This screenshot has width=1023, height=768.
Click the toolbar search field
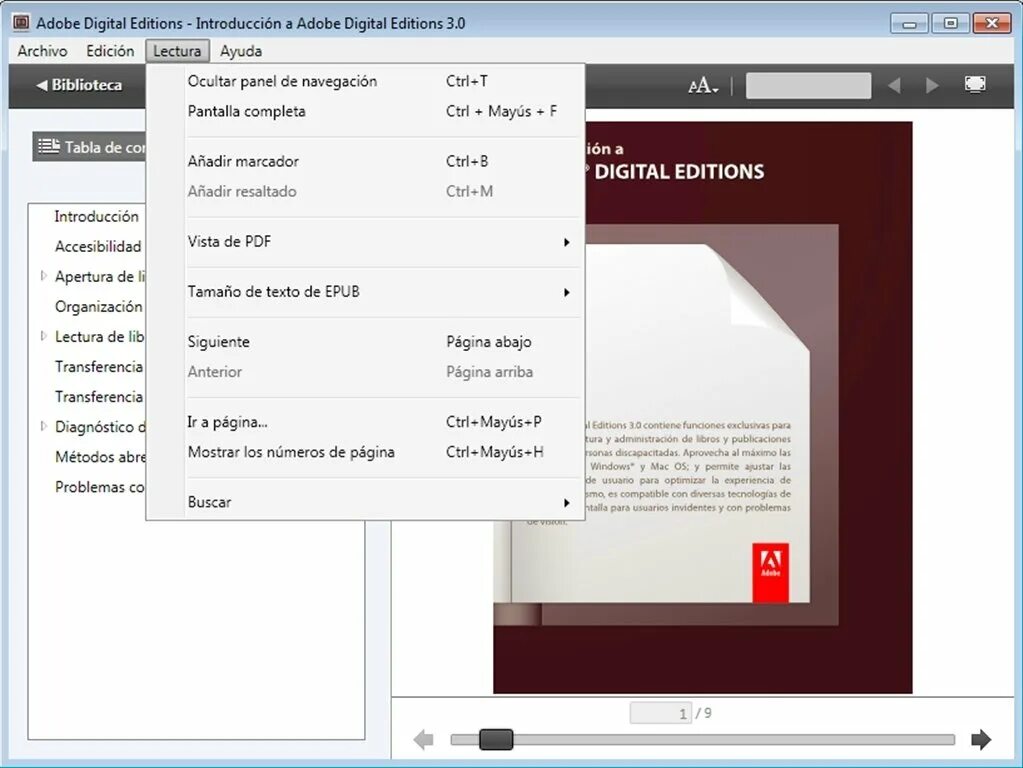click(x=808, y=85)
